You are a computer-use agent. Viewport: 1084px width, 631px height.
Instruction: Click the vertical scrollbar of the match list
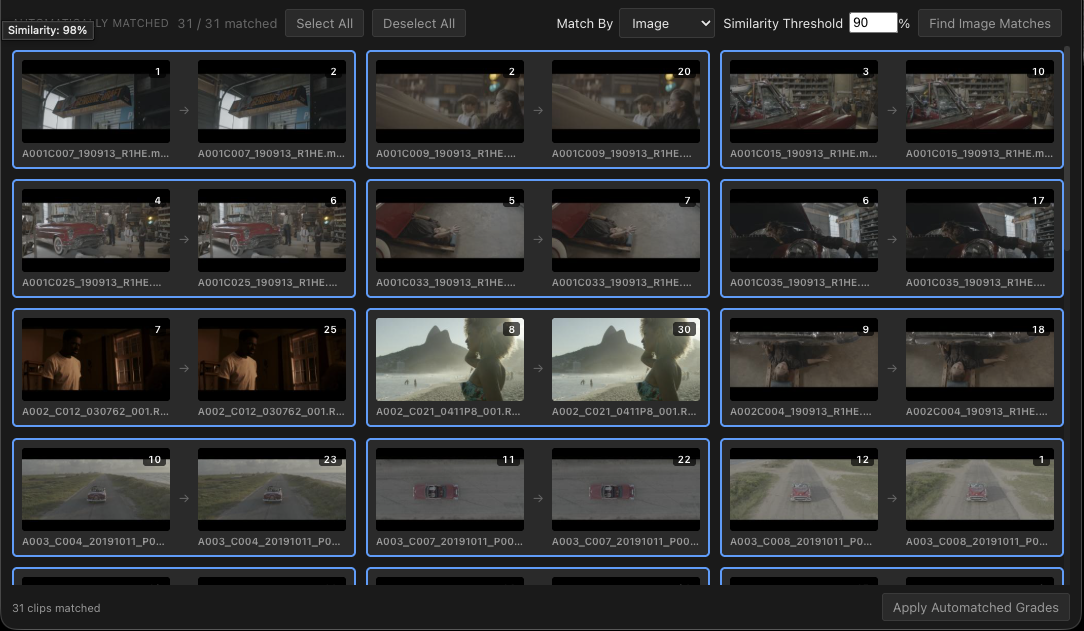tap(1068, 149)
